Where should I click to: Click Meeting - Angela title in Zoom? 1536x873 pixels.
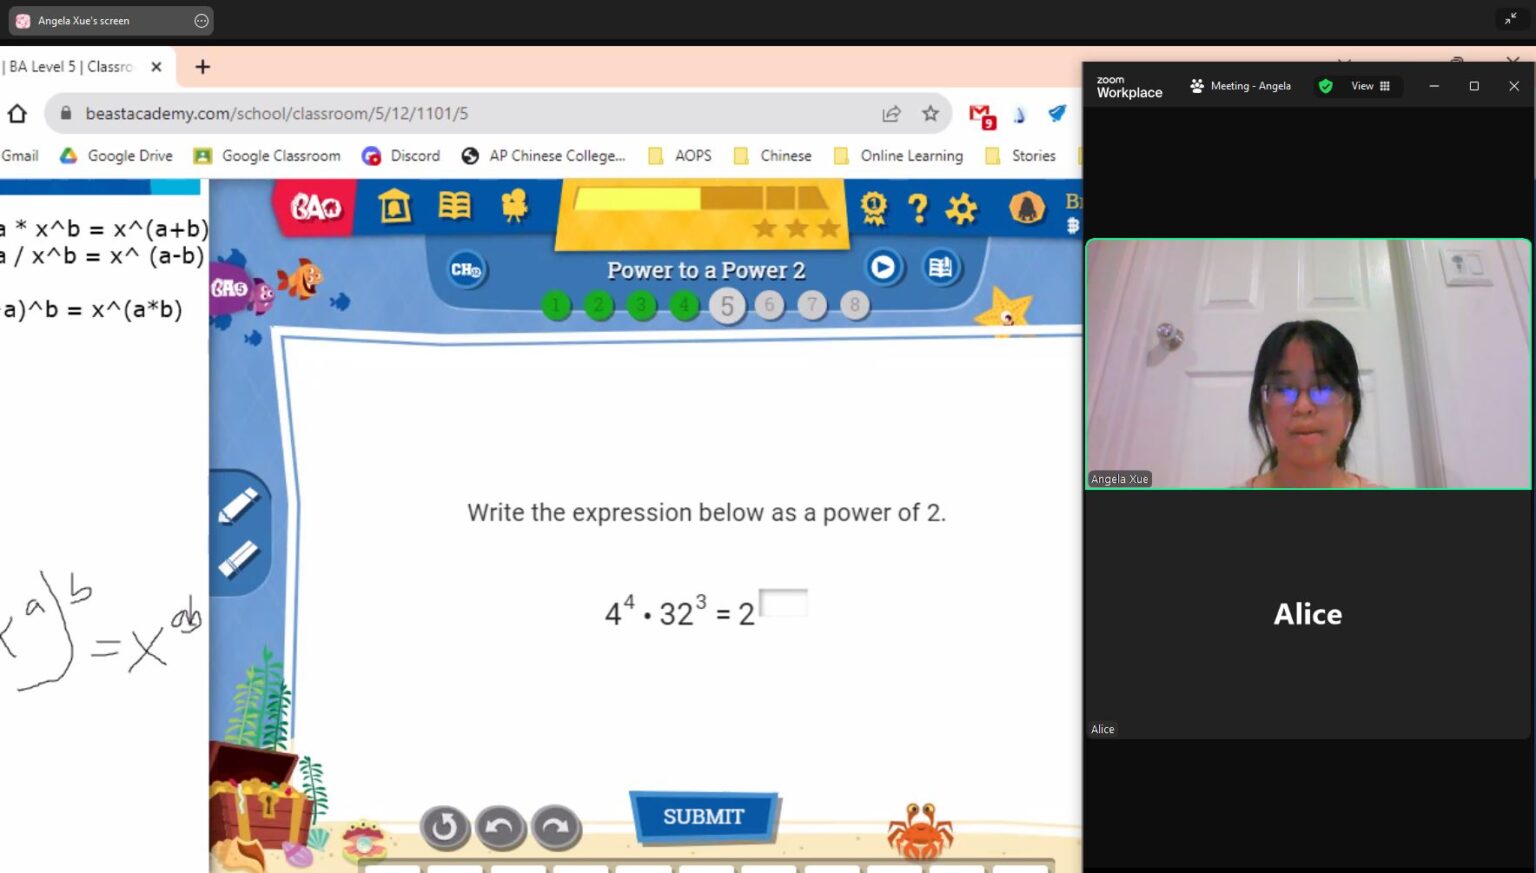point(1240,86)
